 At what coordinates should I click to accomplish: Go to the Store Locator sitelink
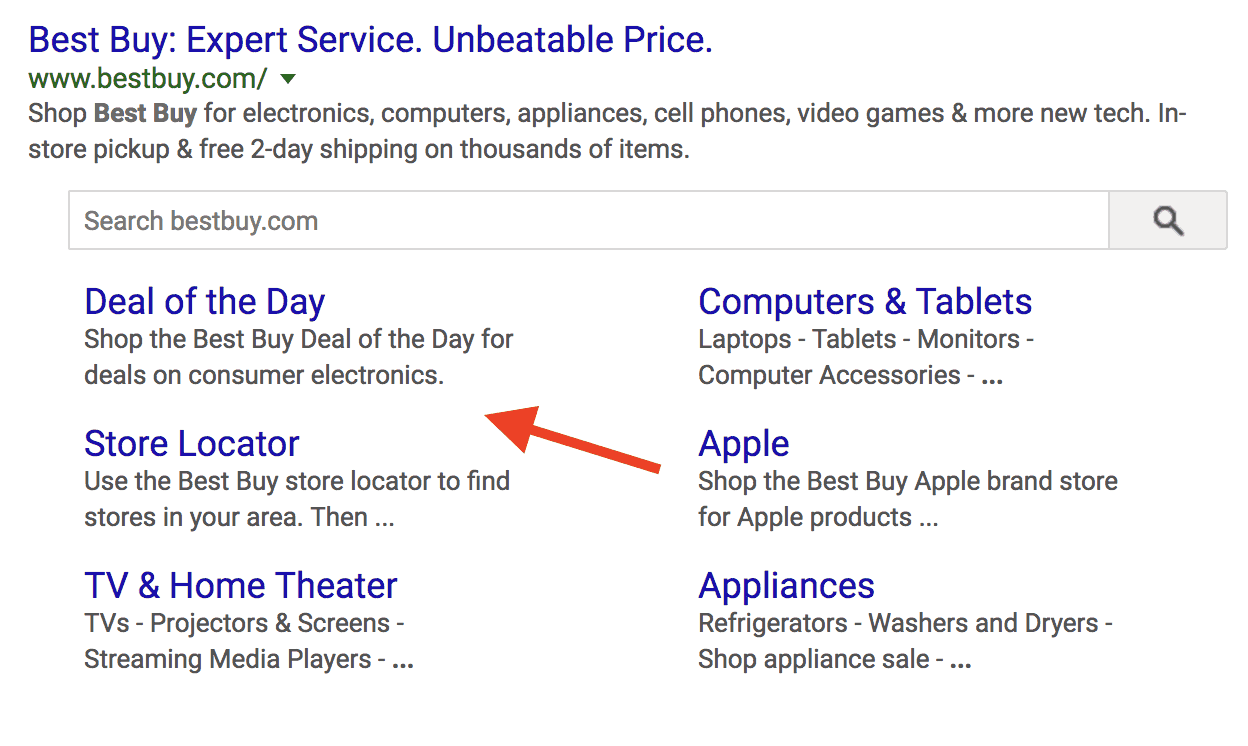click(x=192, y=444)
